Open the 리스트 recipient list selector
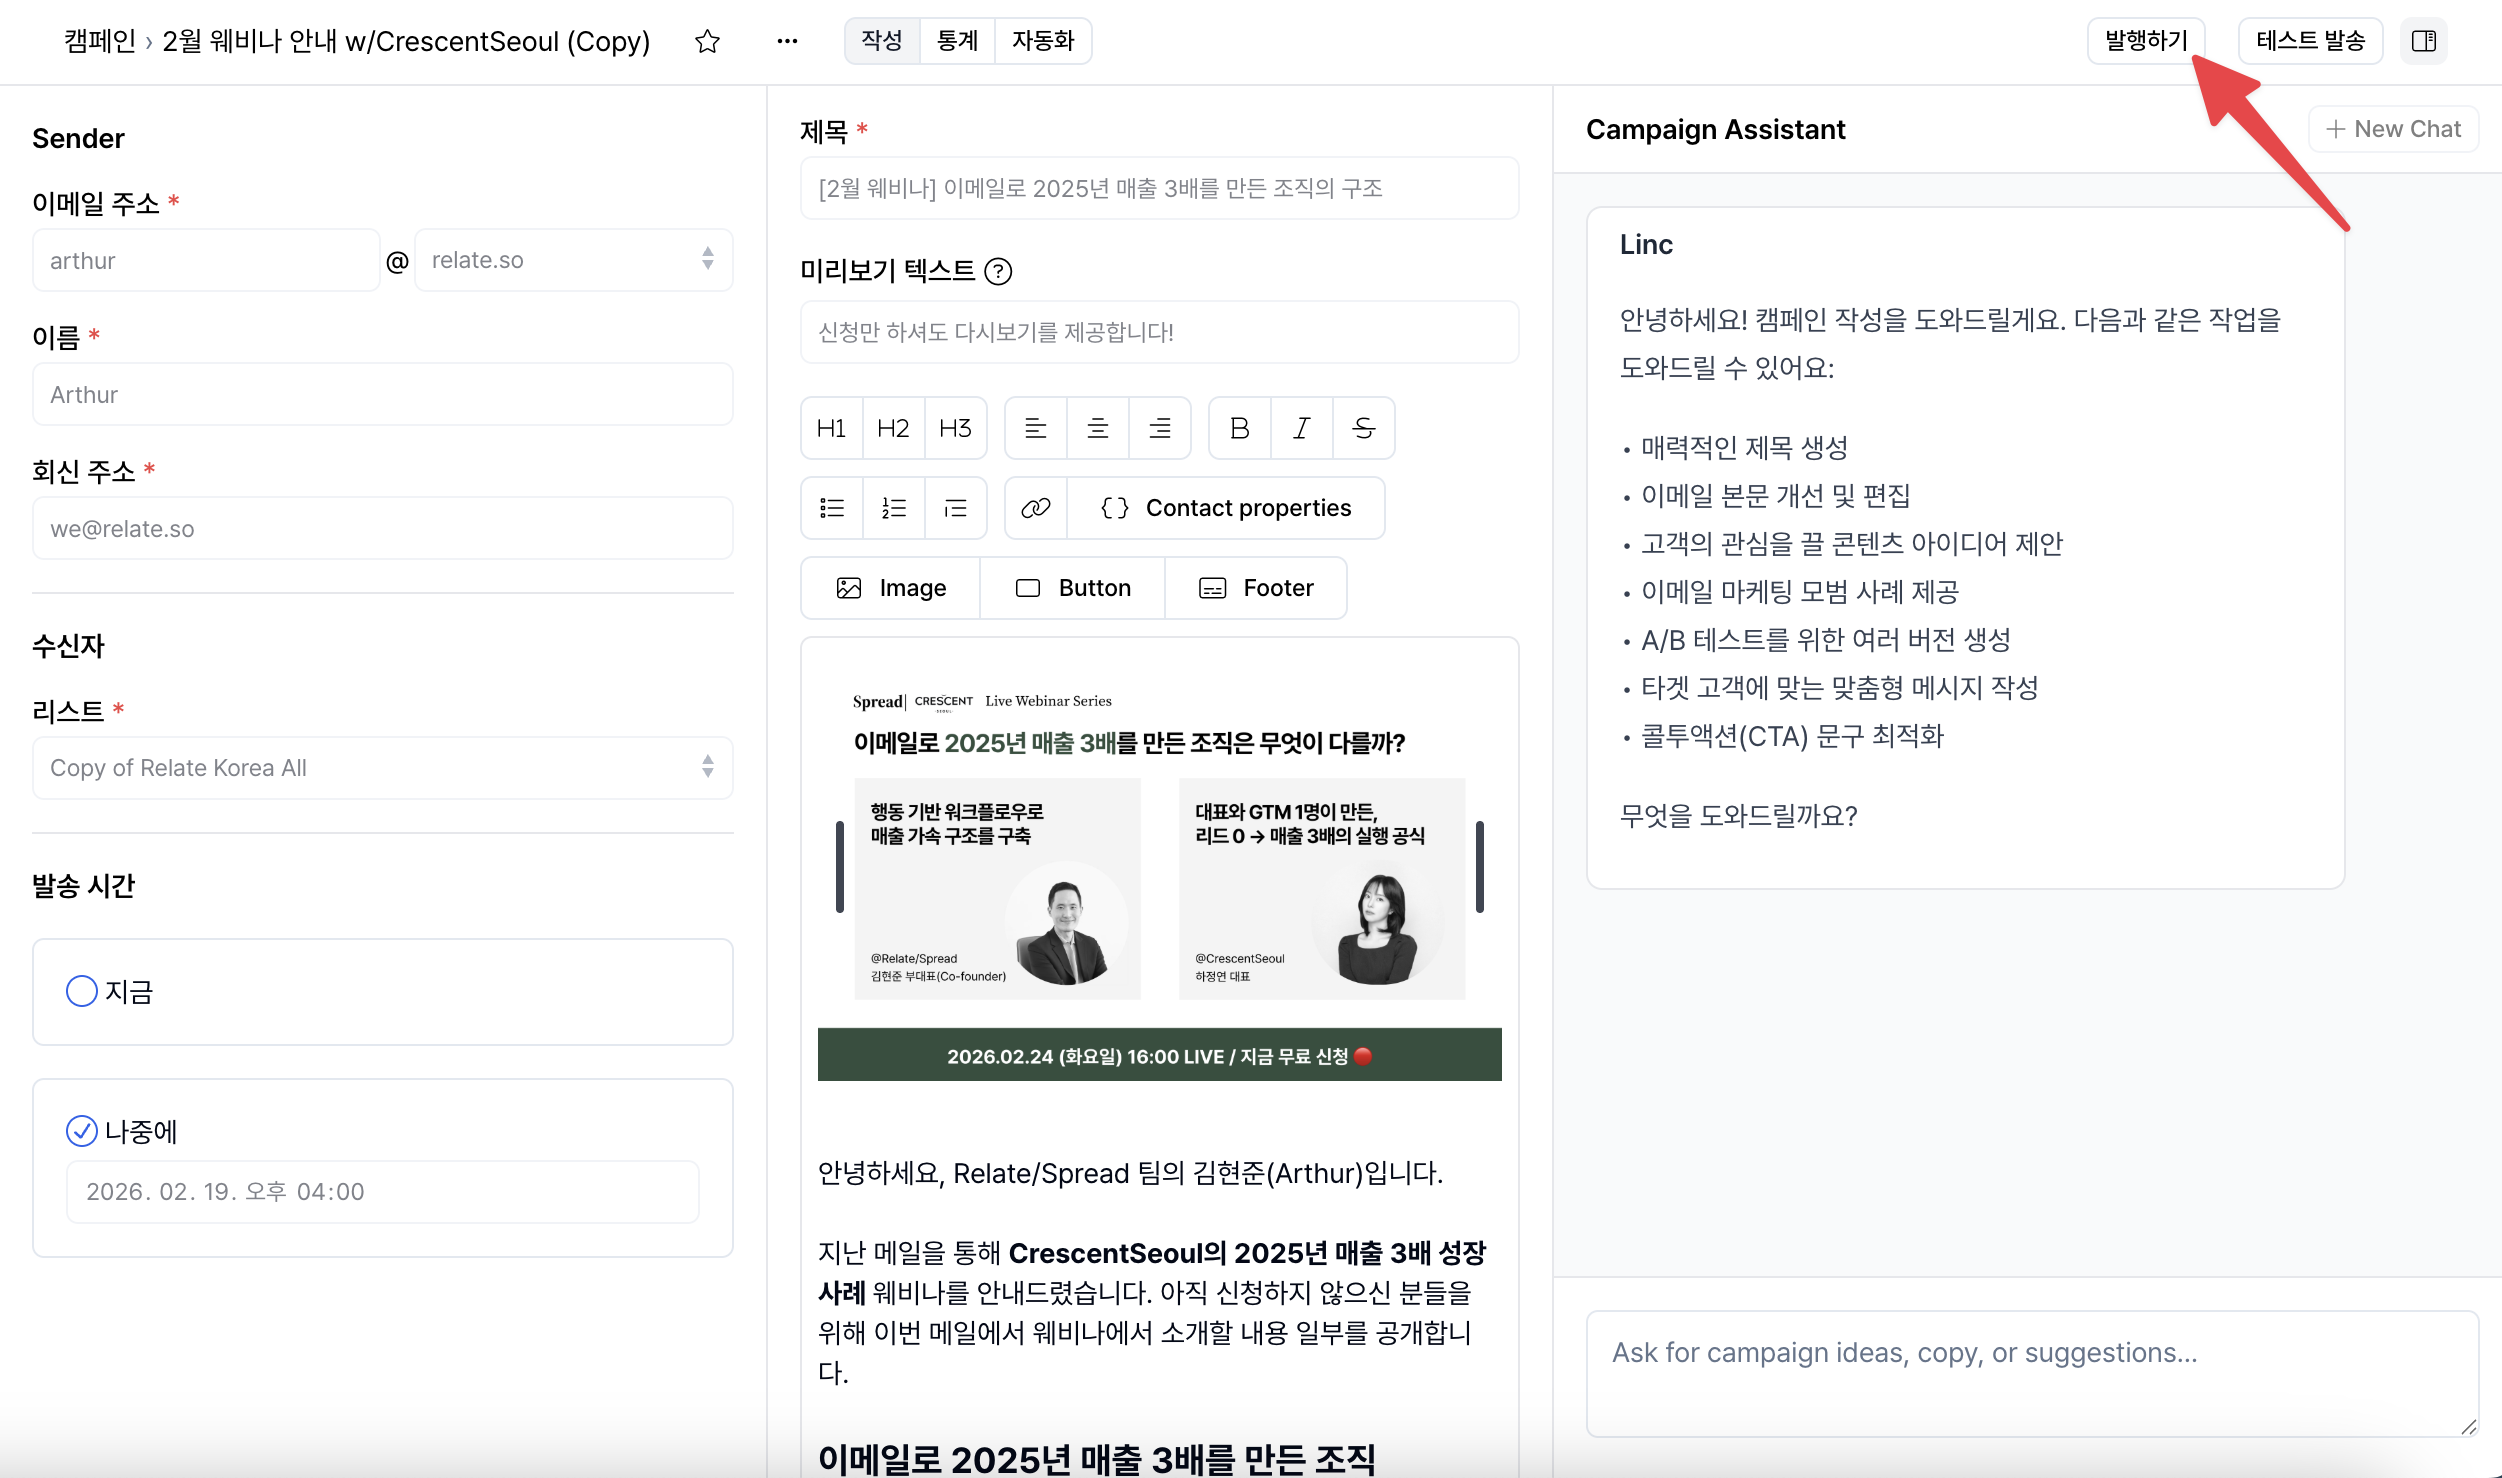Viewport: 2502px width, 1478px height. point(382,767)
